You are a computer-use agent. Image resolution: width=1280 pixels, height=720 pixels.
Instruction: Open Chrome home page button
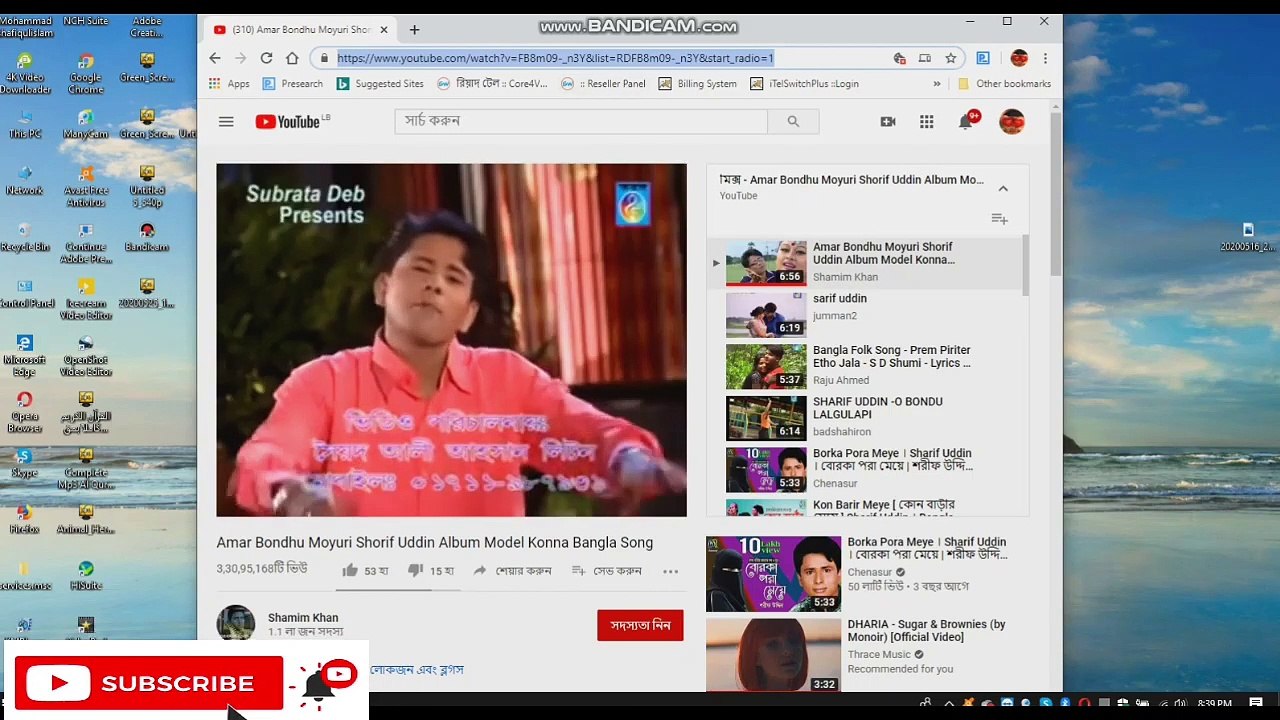coord(292,58)
